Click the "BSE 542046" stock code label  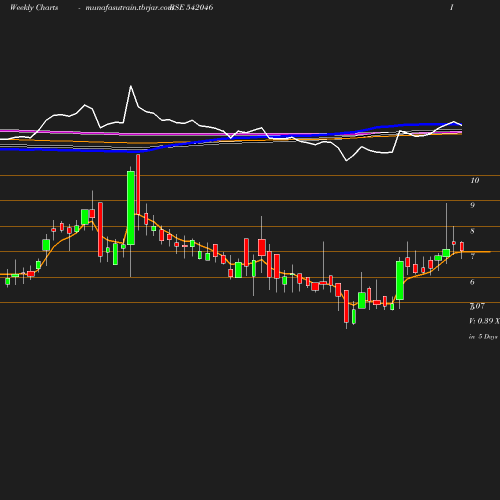[x=192, y=7]
